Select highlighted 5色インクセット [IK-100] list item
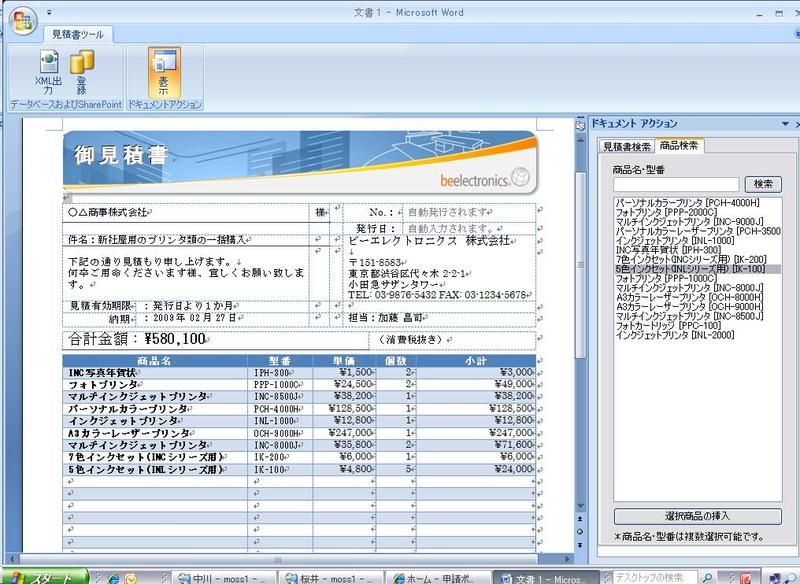 (x=698, y=269)
